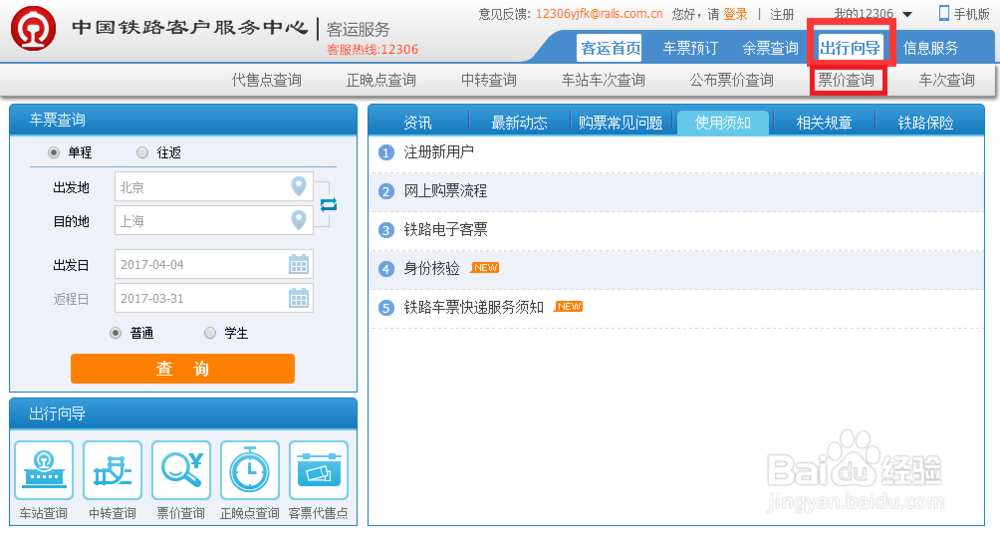The height and width of the screenshot is (536, 1000).
Task: Click the 登录 login link
Action: pos(735,14)
